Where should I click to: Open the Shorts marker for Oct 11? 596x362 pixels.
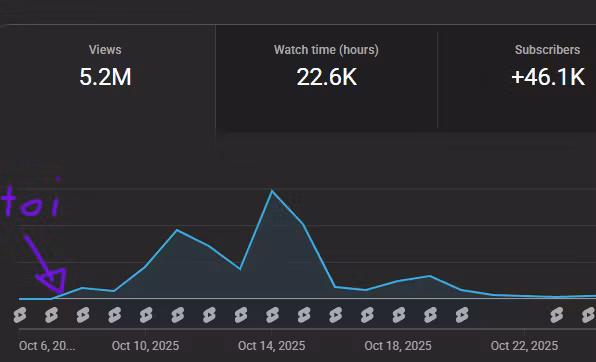178,315
